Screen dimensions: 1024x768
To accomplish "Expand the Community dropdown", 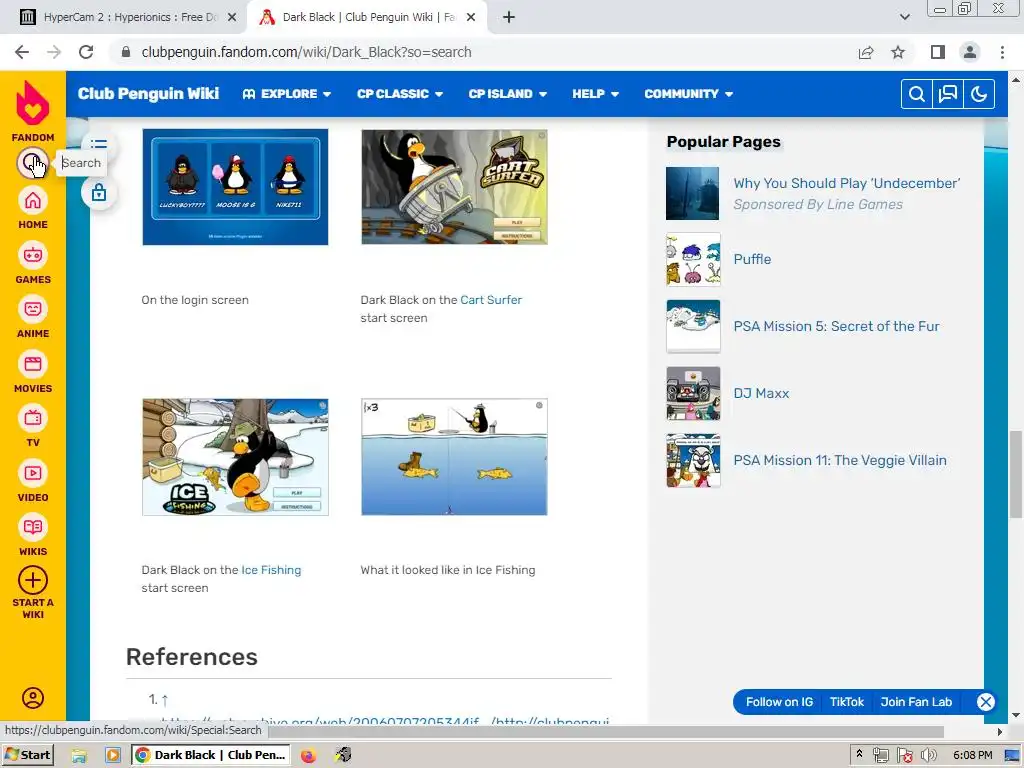I will (688, 94).
